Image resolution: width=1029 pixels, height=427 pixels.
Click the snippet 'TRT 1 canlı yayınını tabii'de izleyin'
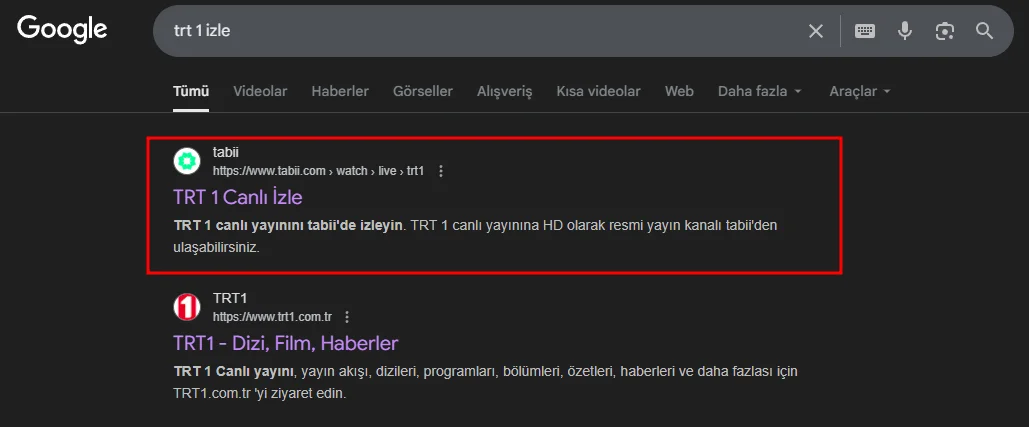coord(288,225)
